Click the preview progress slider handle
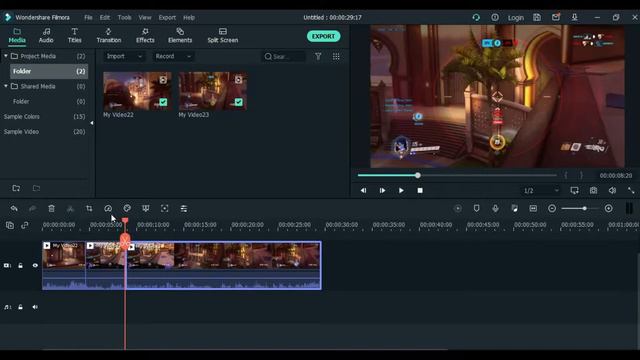This screenshot has height=360, width=640. 418,176
